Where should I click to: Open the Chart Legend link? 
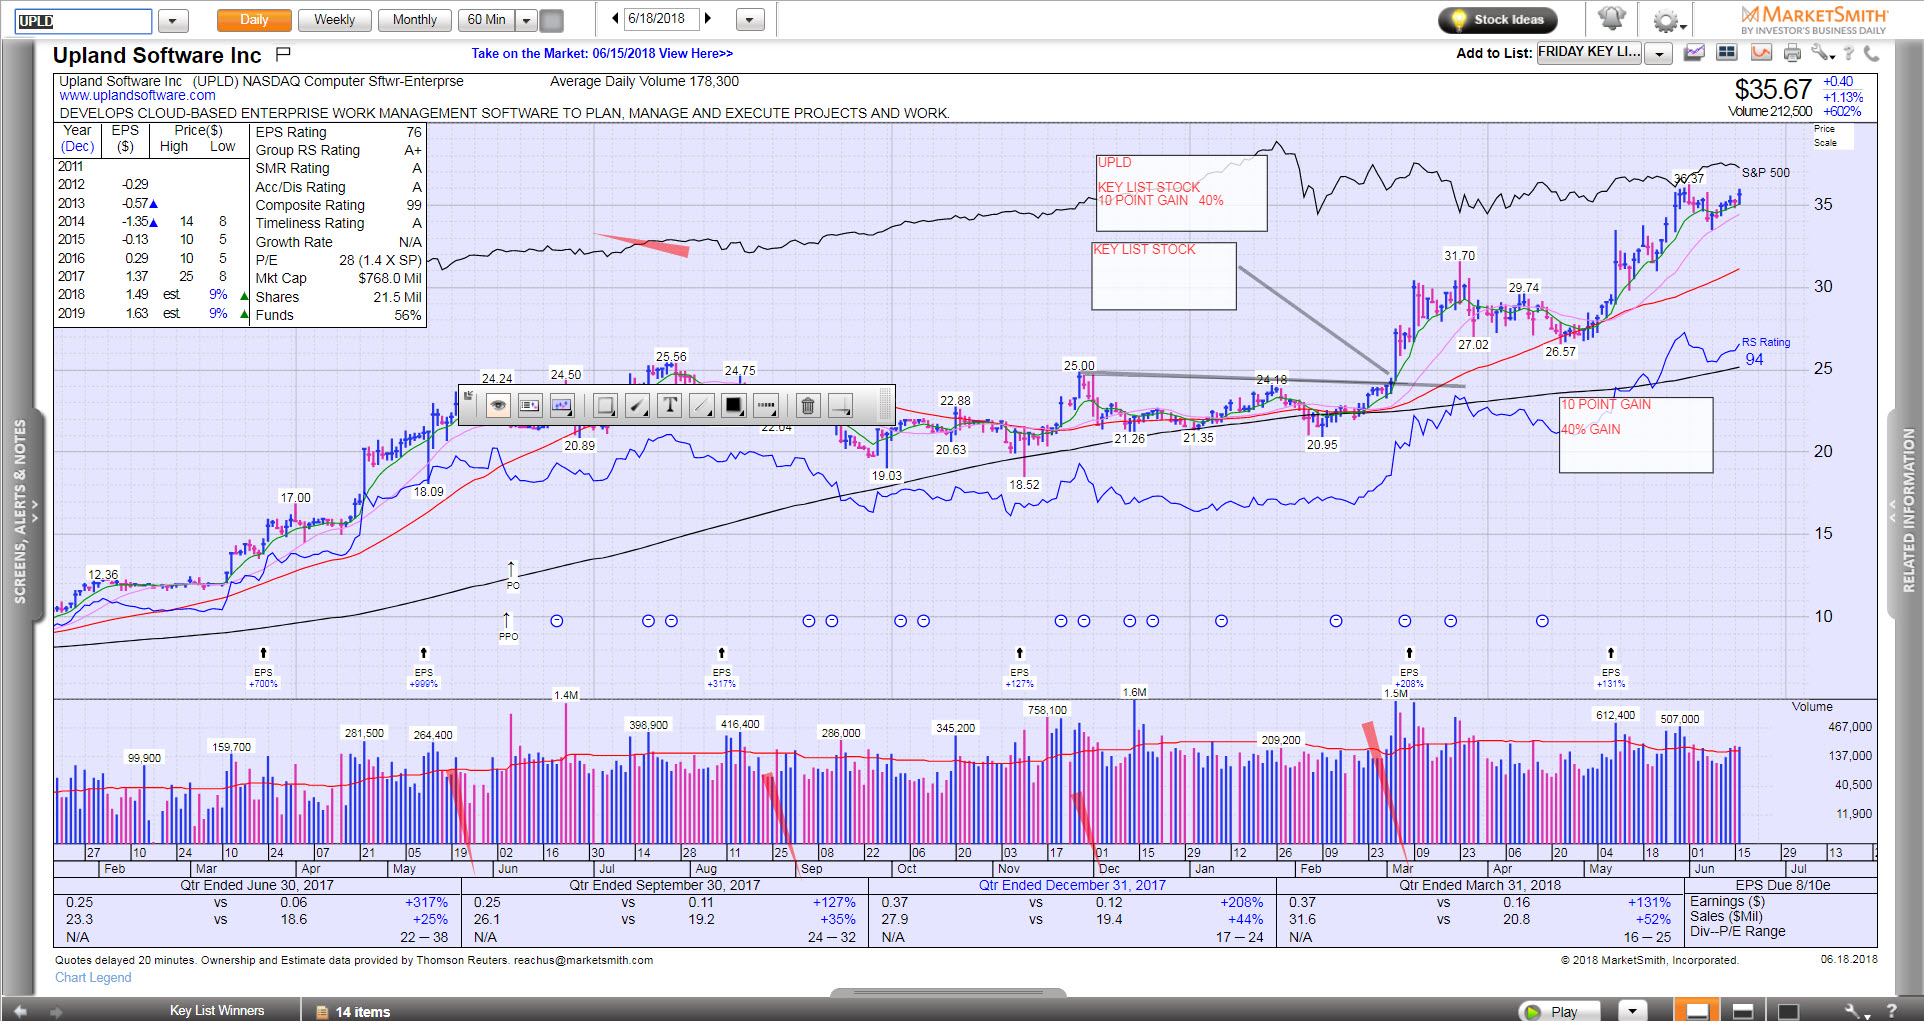point(93,978)
